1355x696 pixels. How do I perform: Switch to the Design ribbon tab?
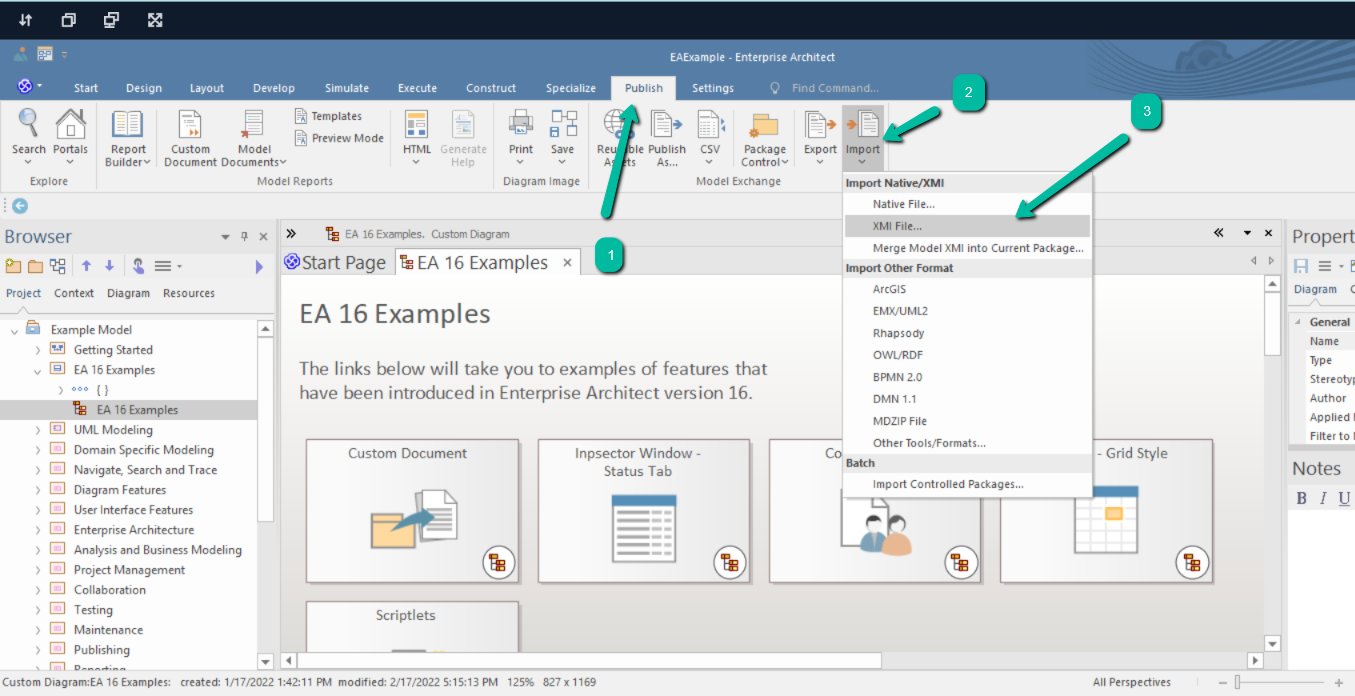pos(144,88)
